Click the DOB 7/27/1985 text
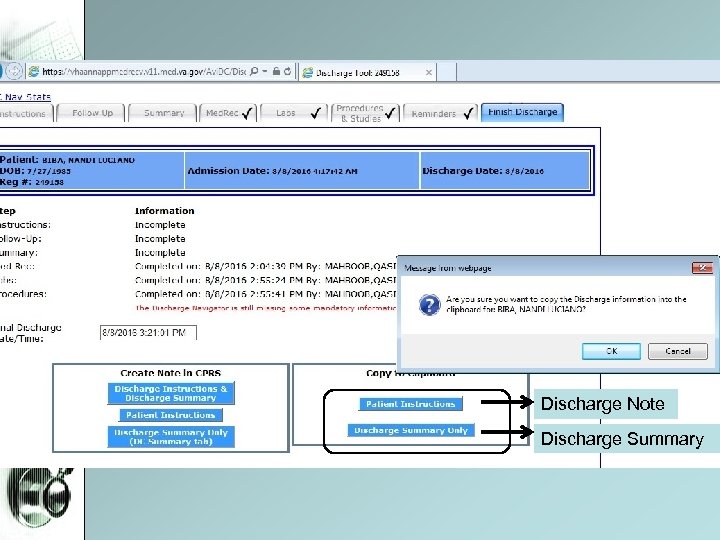 coord(35,171)
